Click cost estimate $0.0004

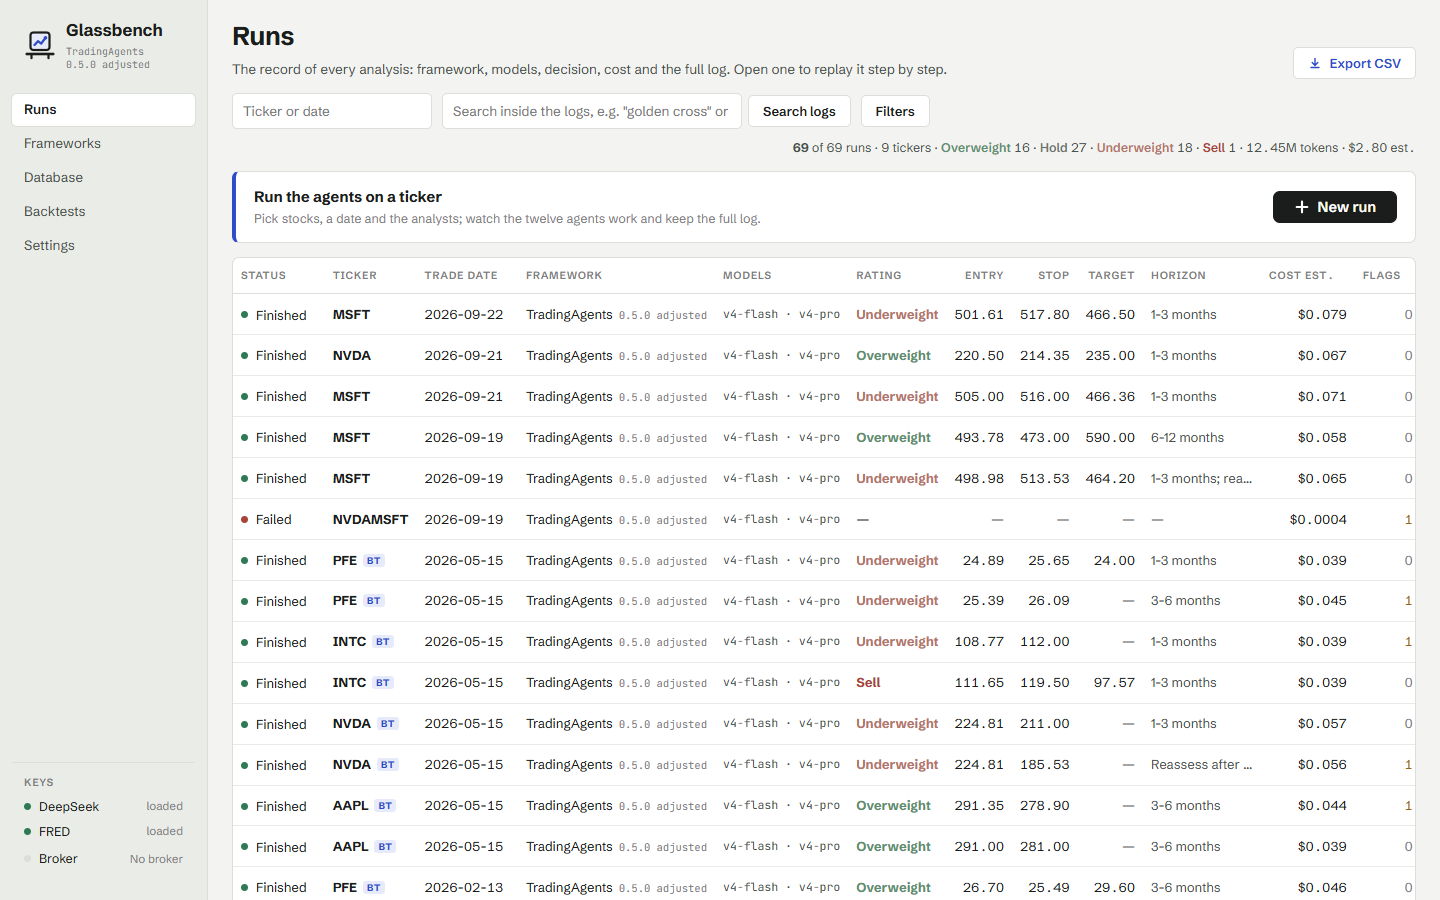pos(1318,519)
